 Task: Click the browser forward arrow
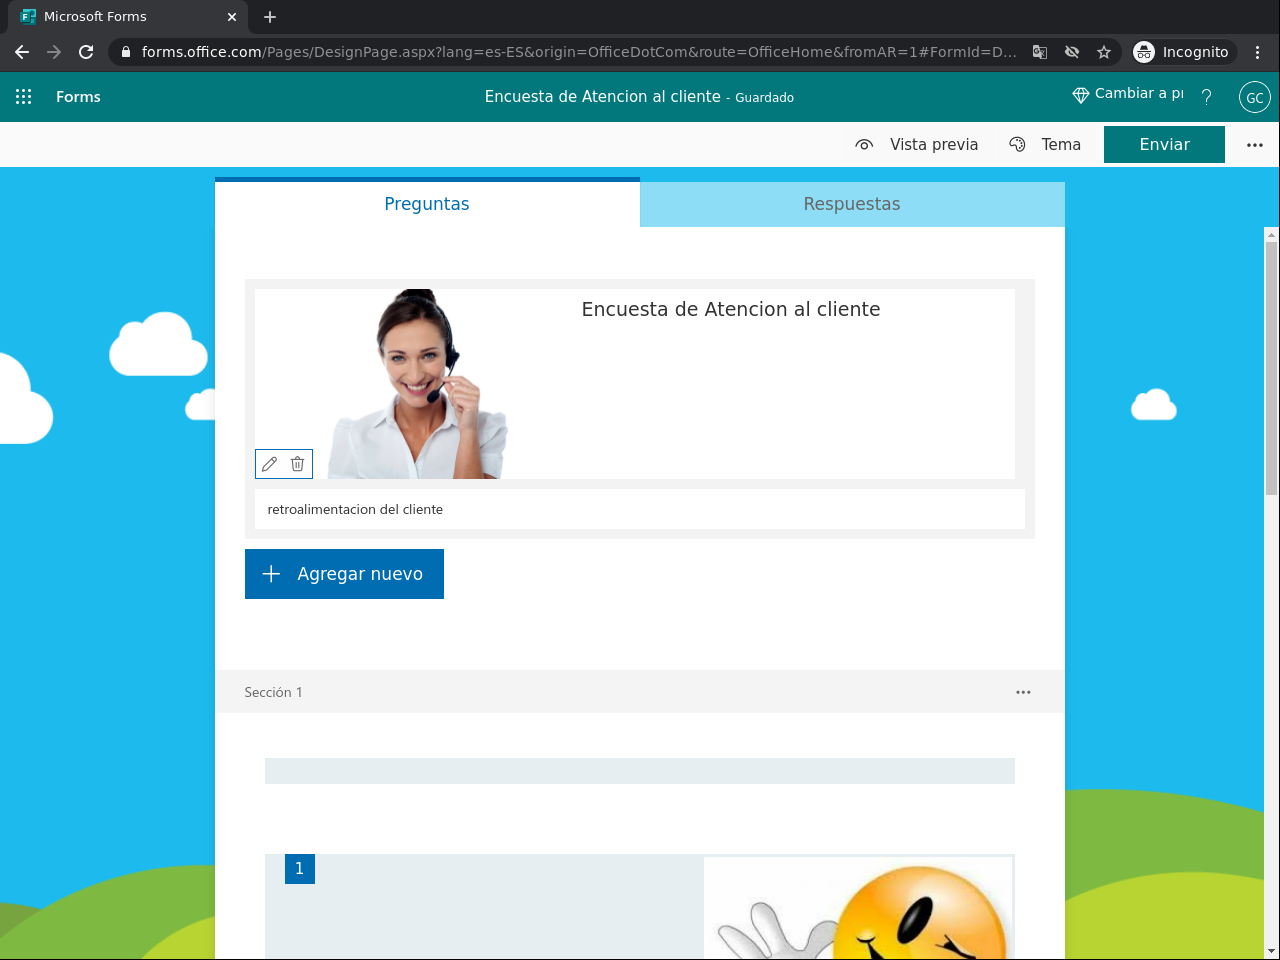click(54, 52)
